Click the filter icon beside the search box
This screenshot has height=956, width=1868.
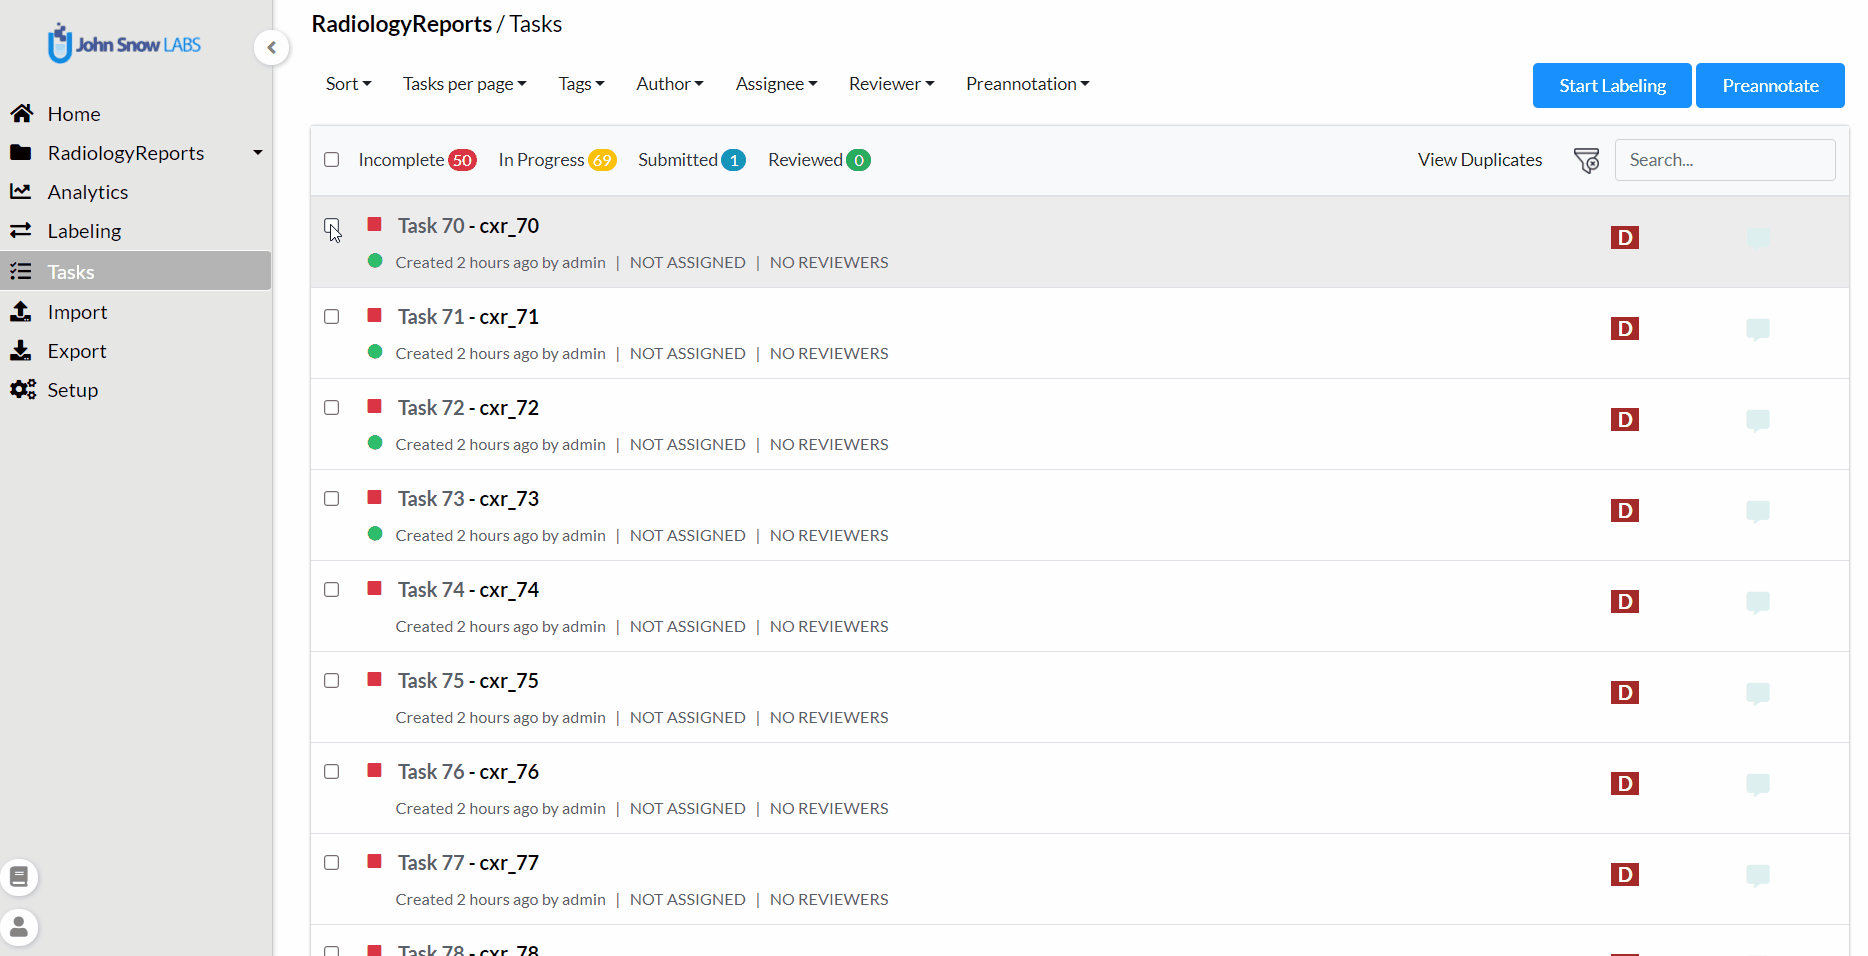tap(1586, 160)
